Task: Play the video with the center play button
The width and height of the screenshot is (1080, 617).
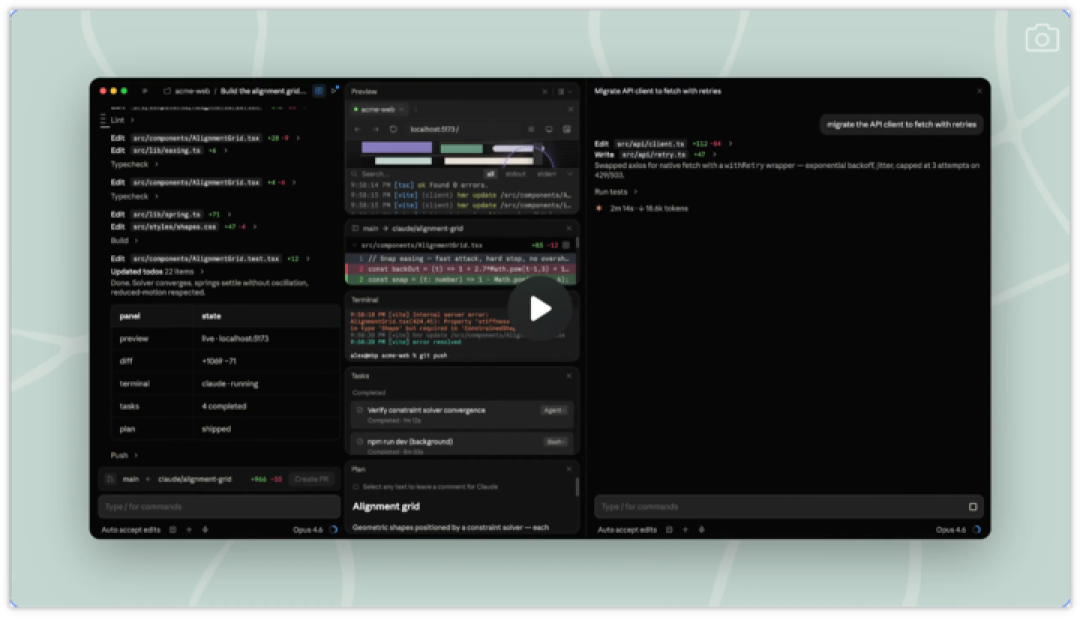Action: click(539, 308)
